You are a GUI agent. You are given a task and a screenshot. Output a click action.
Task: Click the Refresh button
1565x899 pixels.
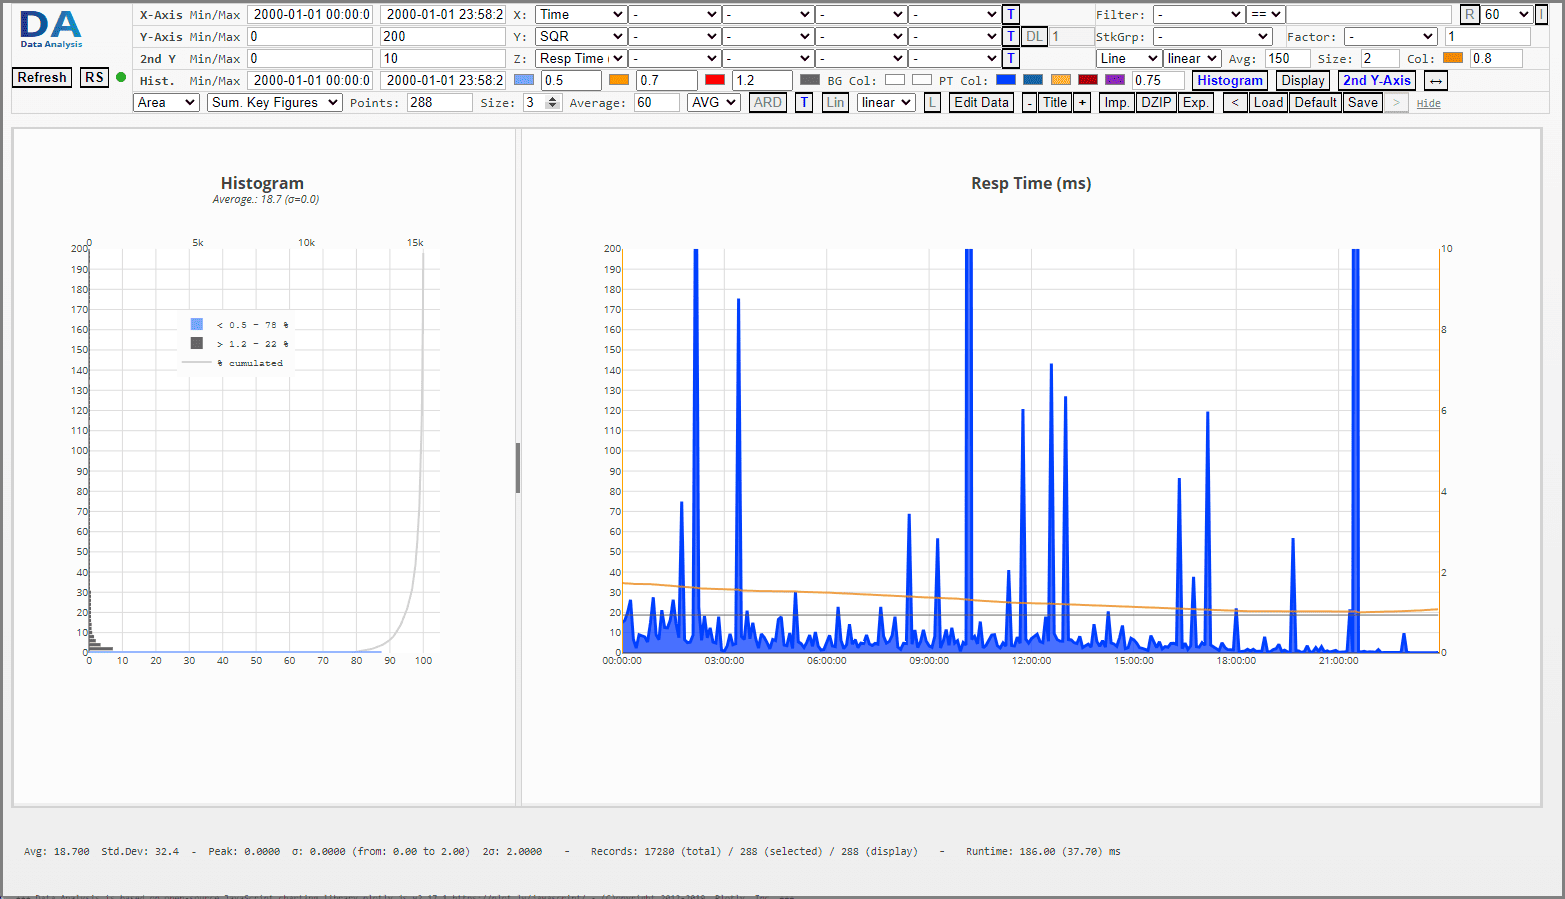point(41,77)
